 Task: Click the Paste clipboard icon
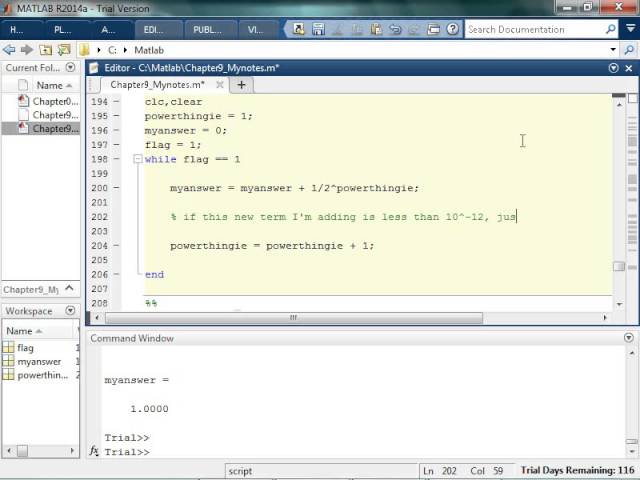click(x=376, y=29)
